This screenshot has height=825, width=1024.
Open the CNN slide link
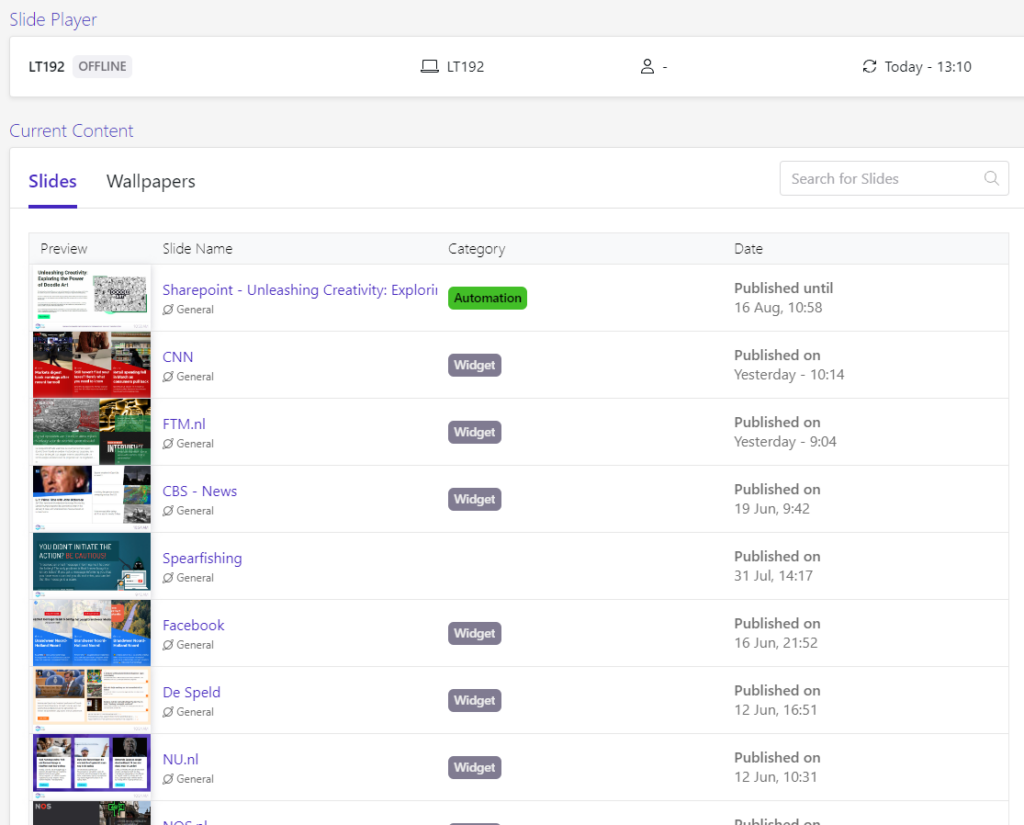tap(178, 357)
